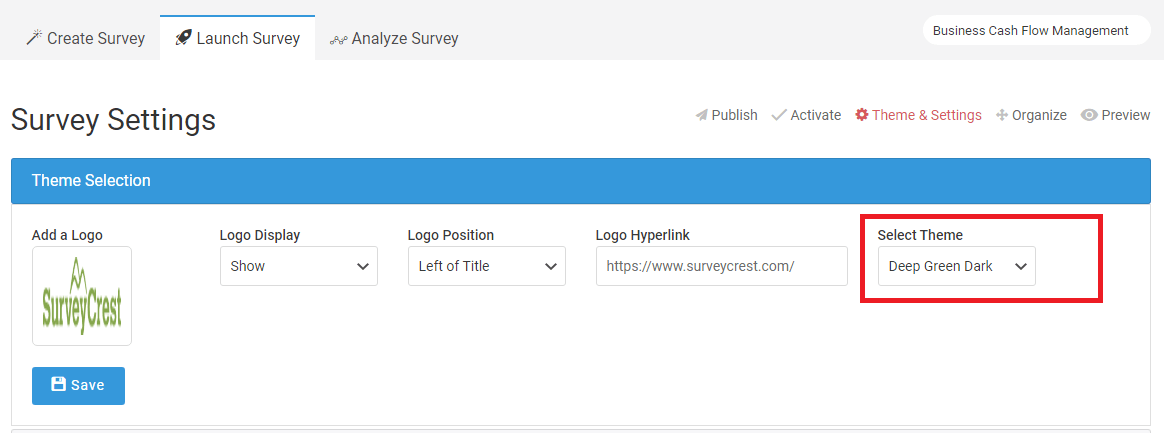Click the checkmark Activate icon
1164x433 pixels.
click(x=779, y=115)
